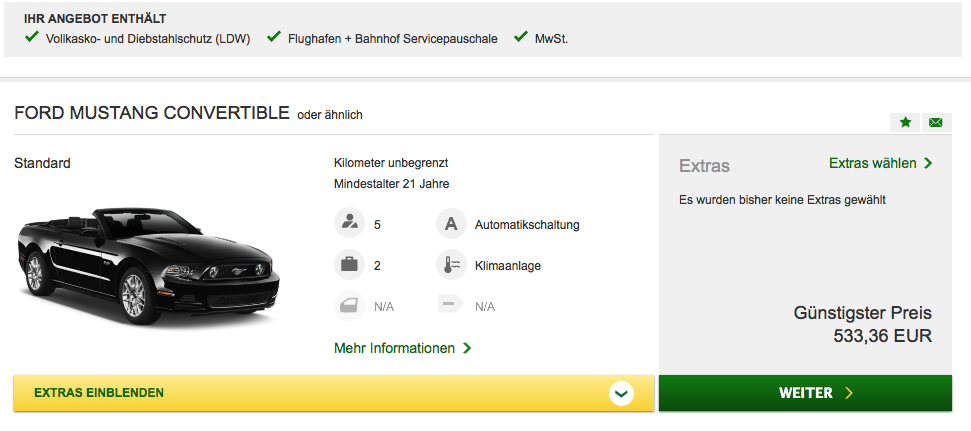Click the white chevron circle on yellow bar
Viewport: 971px width, 432px height.
pos(622,393)
